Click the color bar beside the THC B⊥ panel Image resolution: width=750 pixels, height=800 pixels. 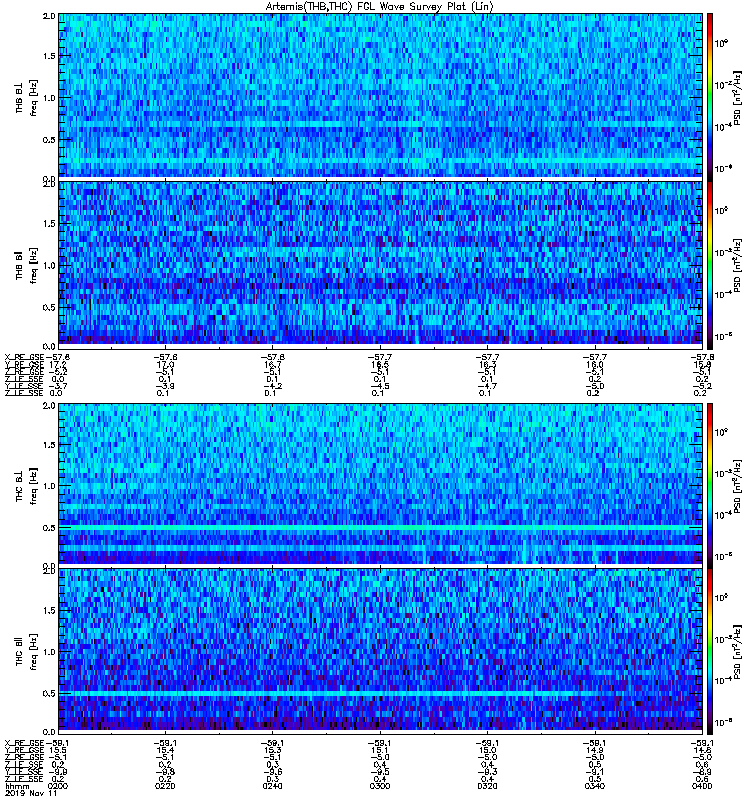(710, 485)
